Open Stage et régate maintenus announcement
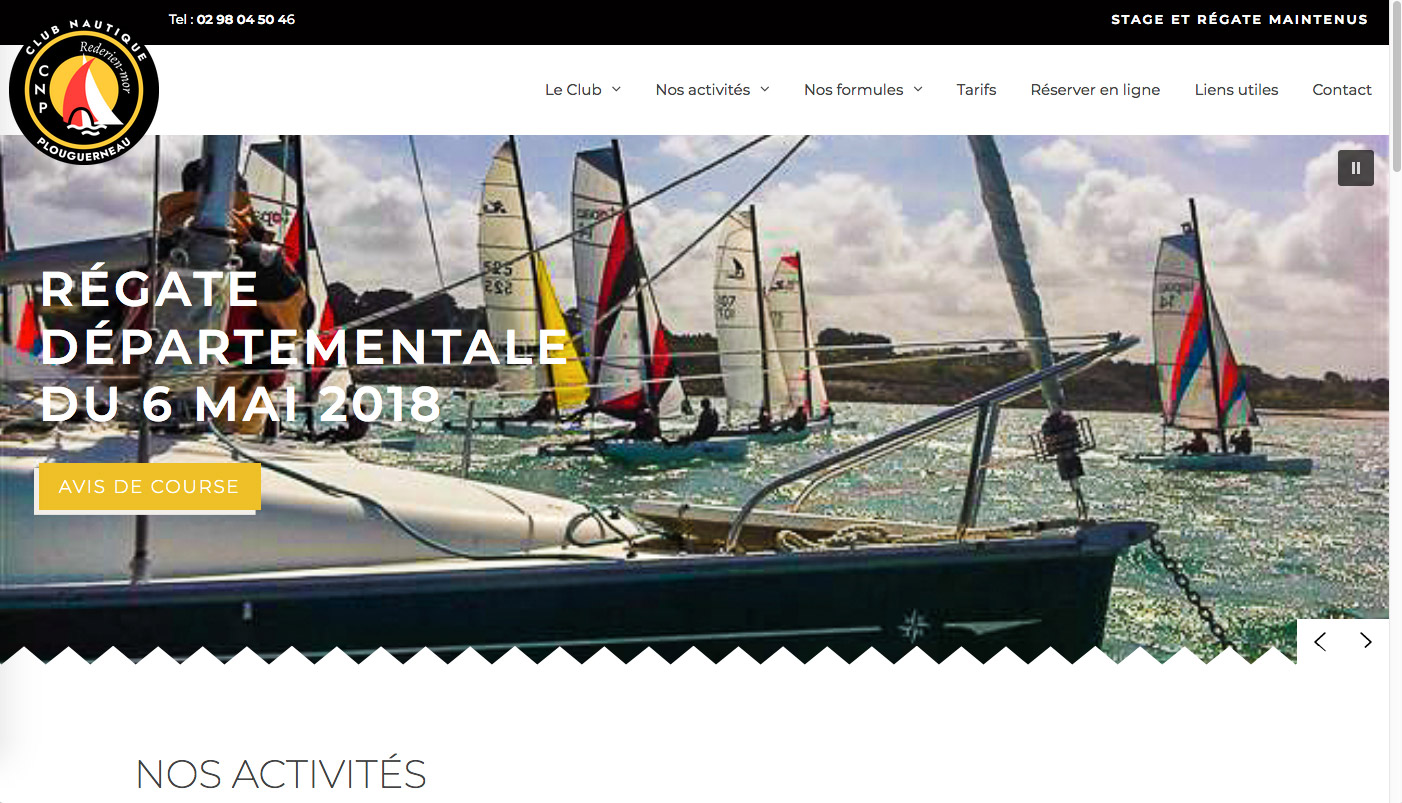The width and height of the screenshot is (1402, 803). click(x=1239, y=19)
